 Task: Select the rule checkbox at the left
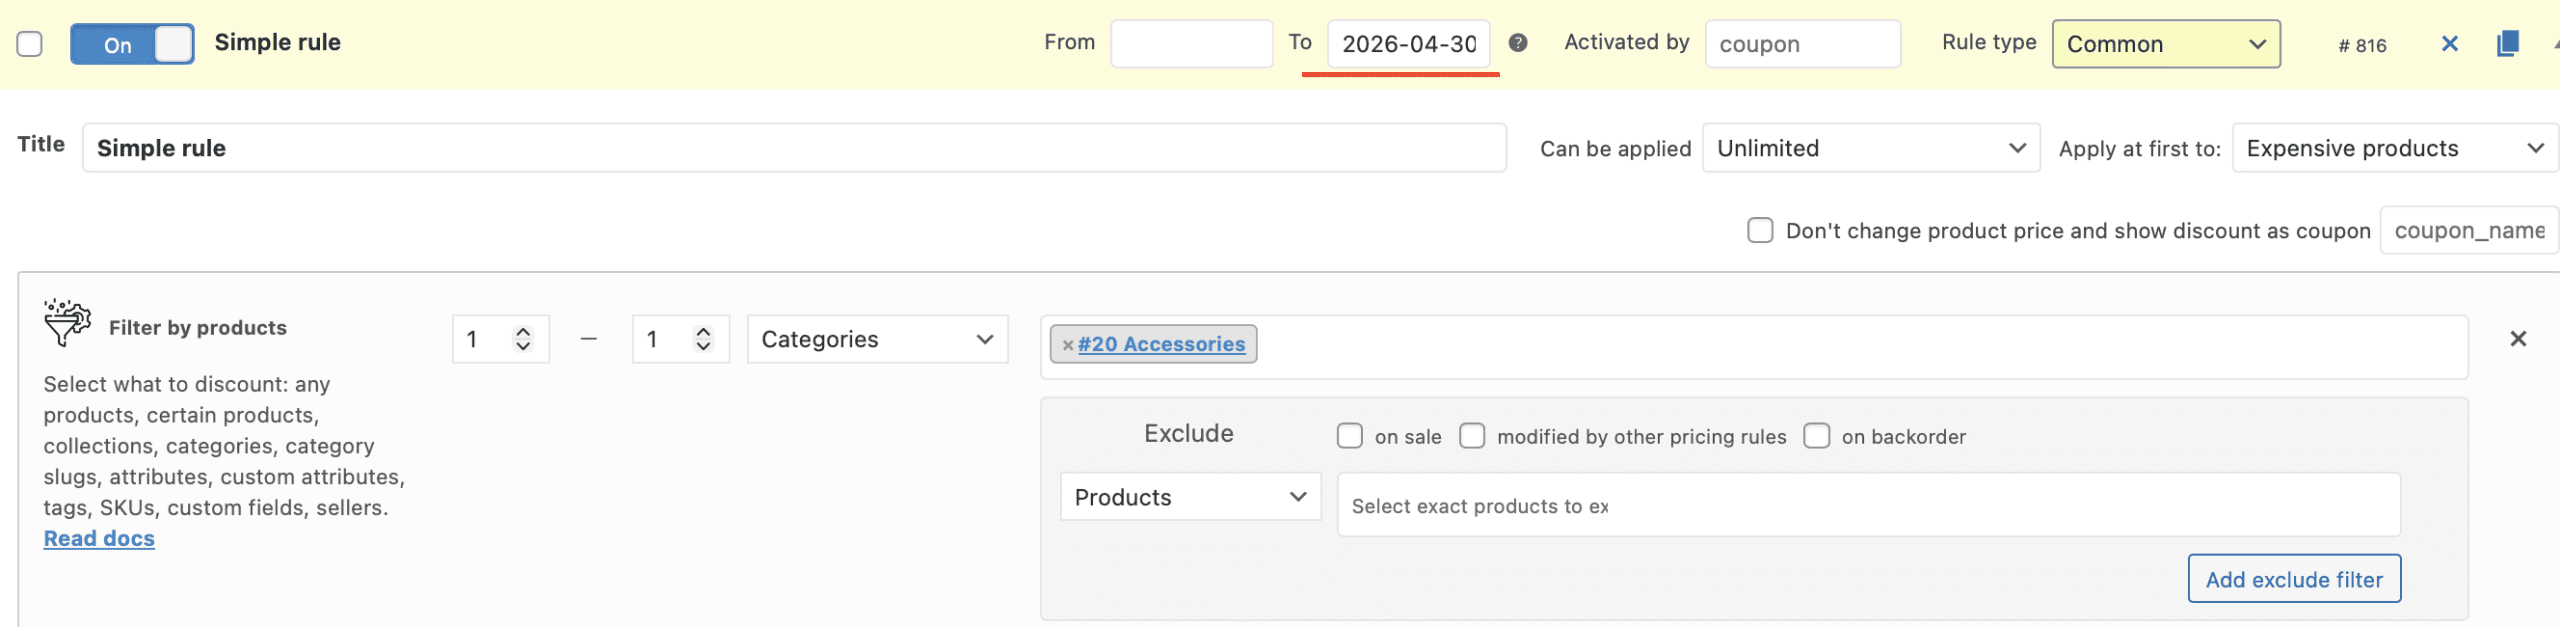click(x=30, y=44)
